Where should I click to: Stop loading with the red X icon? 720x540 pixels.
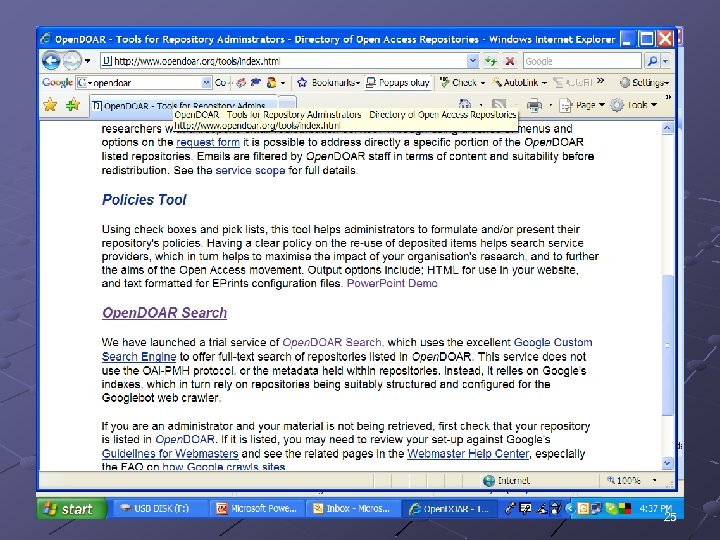[x=510, y=61]
